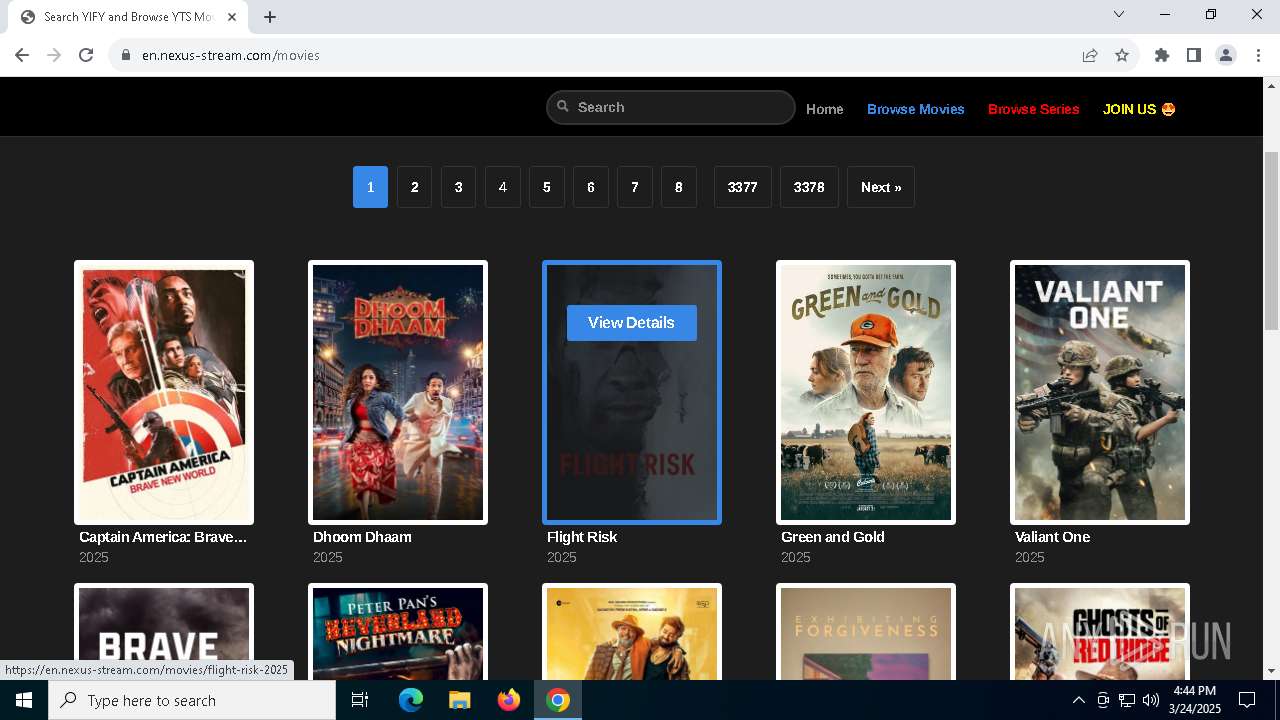This screenshot has width=1280, height=720.
Task: Click the Next » pagination button
Action: click(x=881, y=187)
